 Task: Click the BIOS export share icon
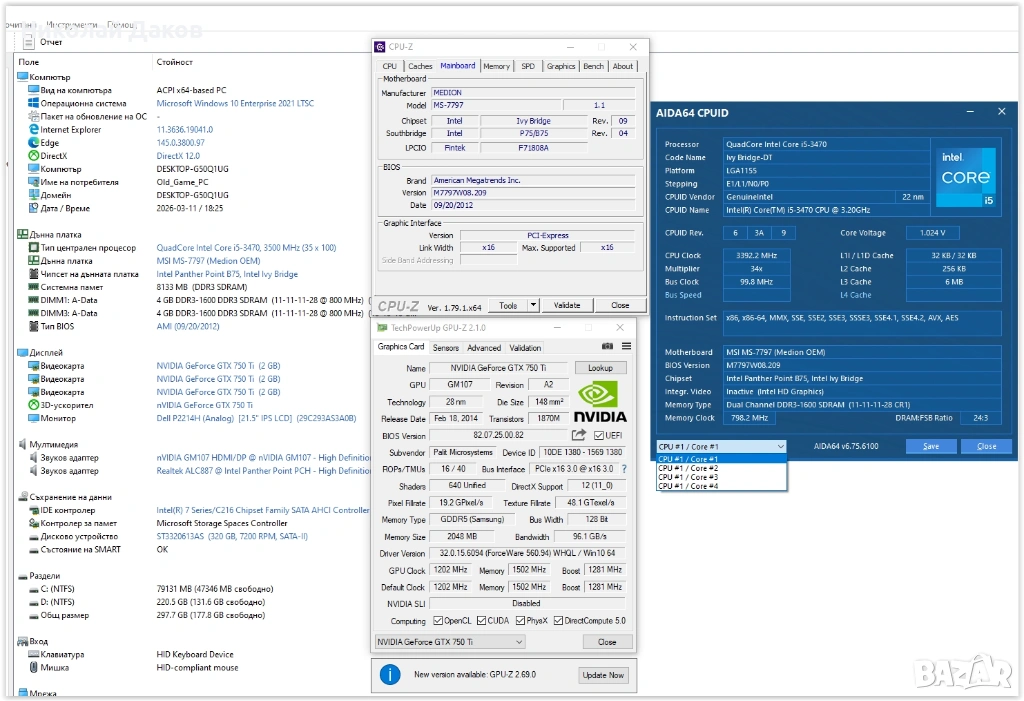(579, 435)
